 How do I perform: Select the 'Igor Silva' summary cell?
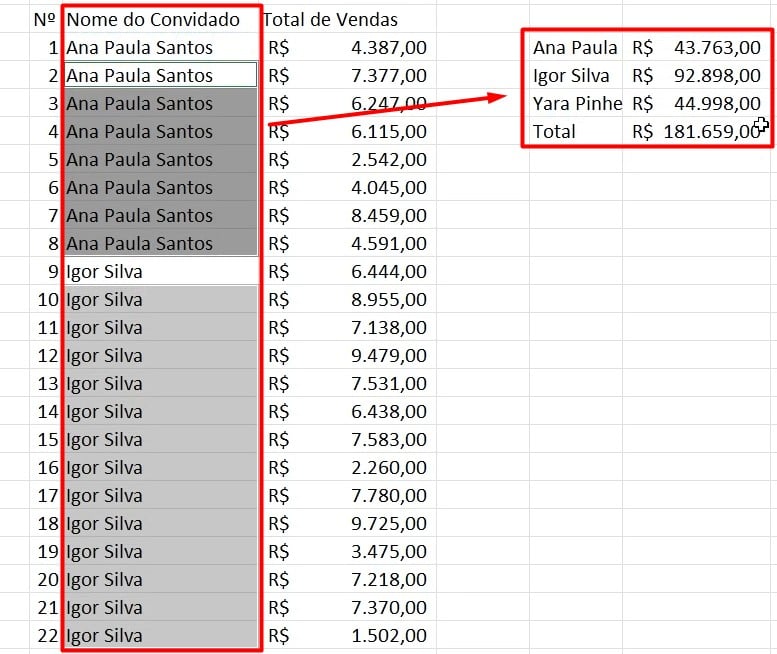coord(576,75)
